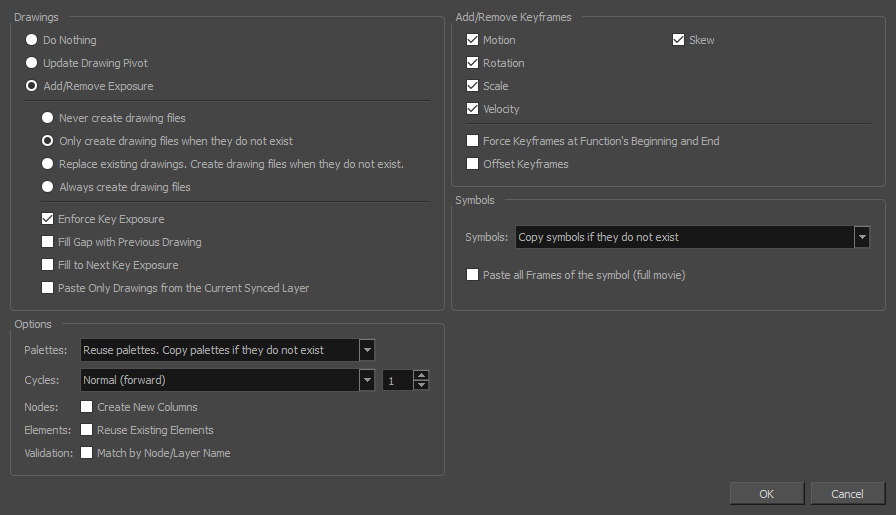
Task: Select the Do Nothing radio option
Action: tap(32, 40)
